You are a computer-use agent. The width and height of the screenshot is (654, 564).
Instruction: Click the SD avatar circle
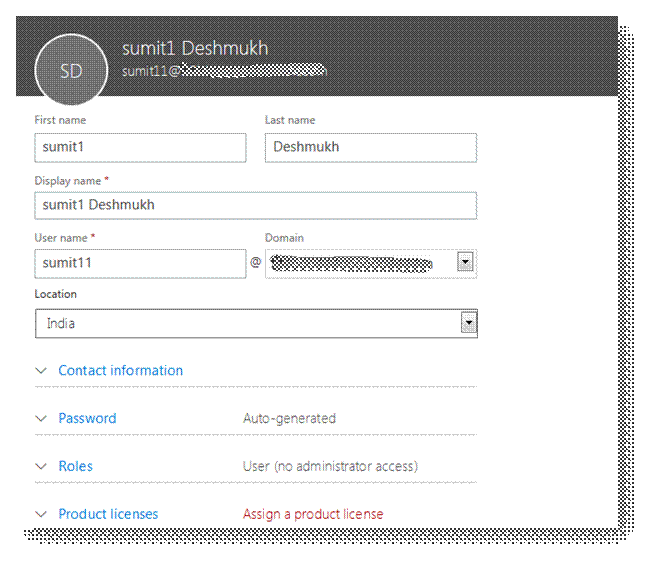tap(70, 72)
